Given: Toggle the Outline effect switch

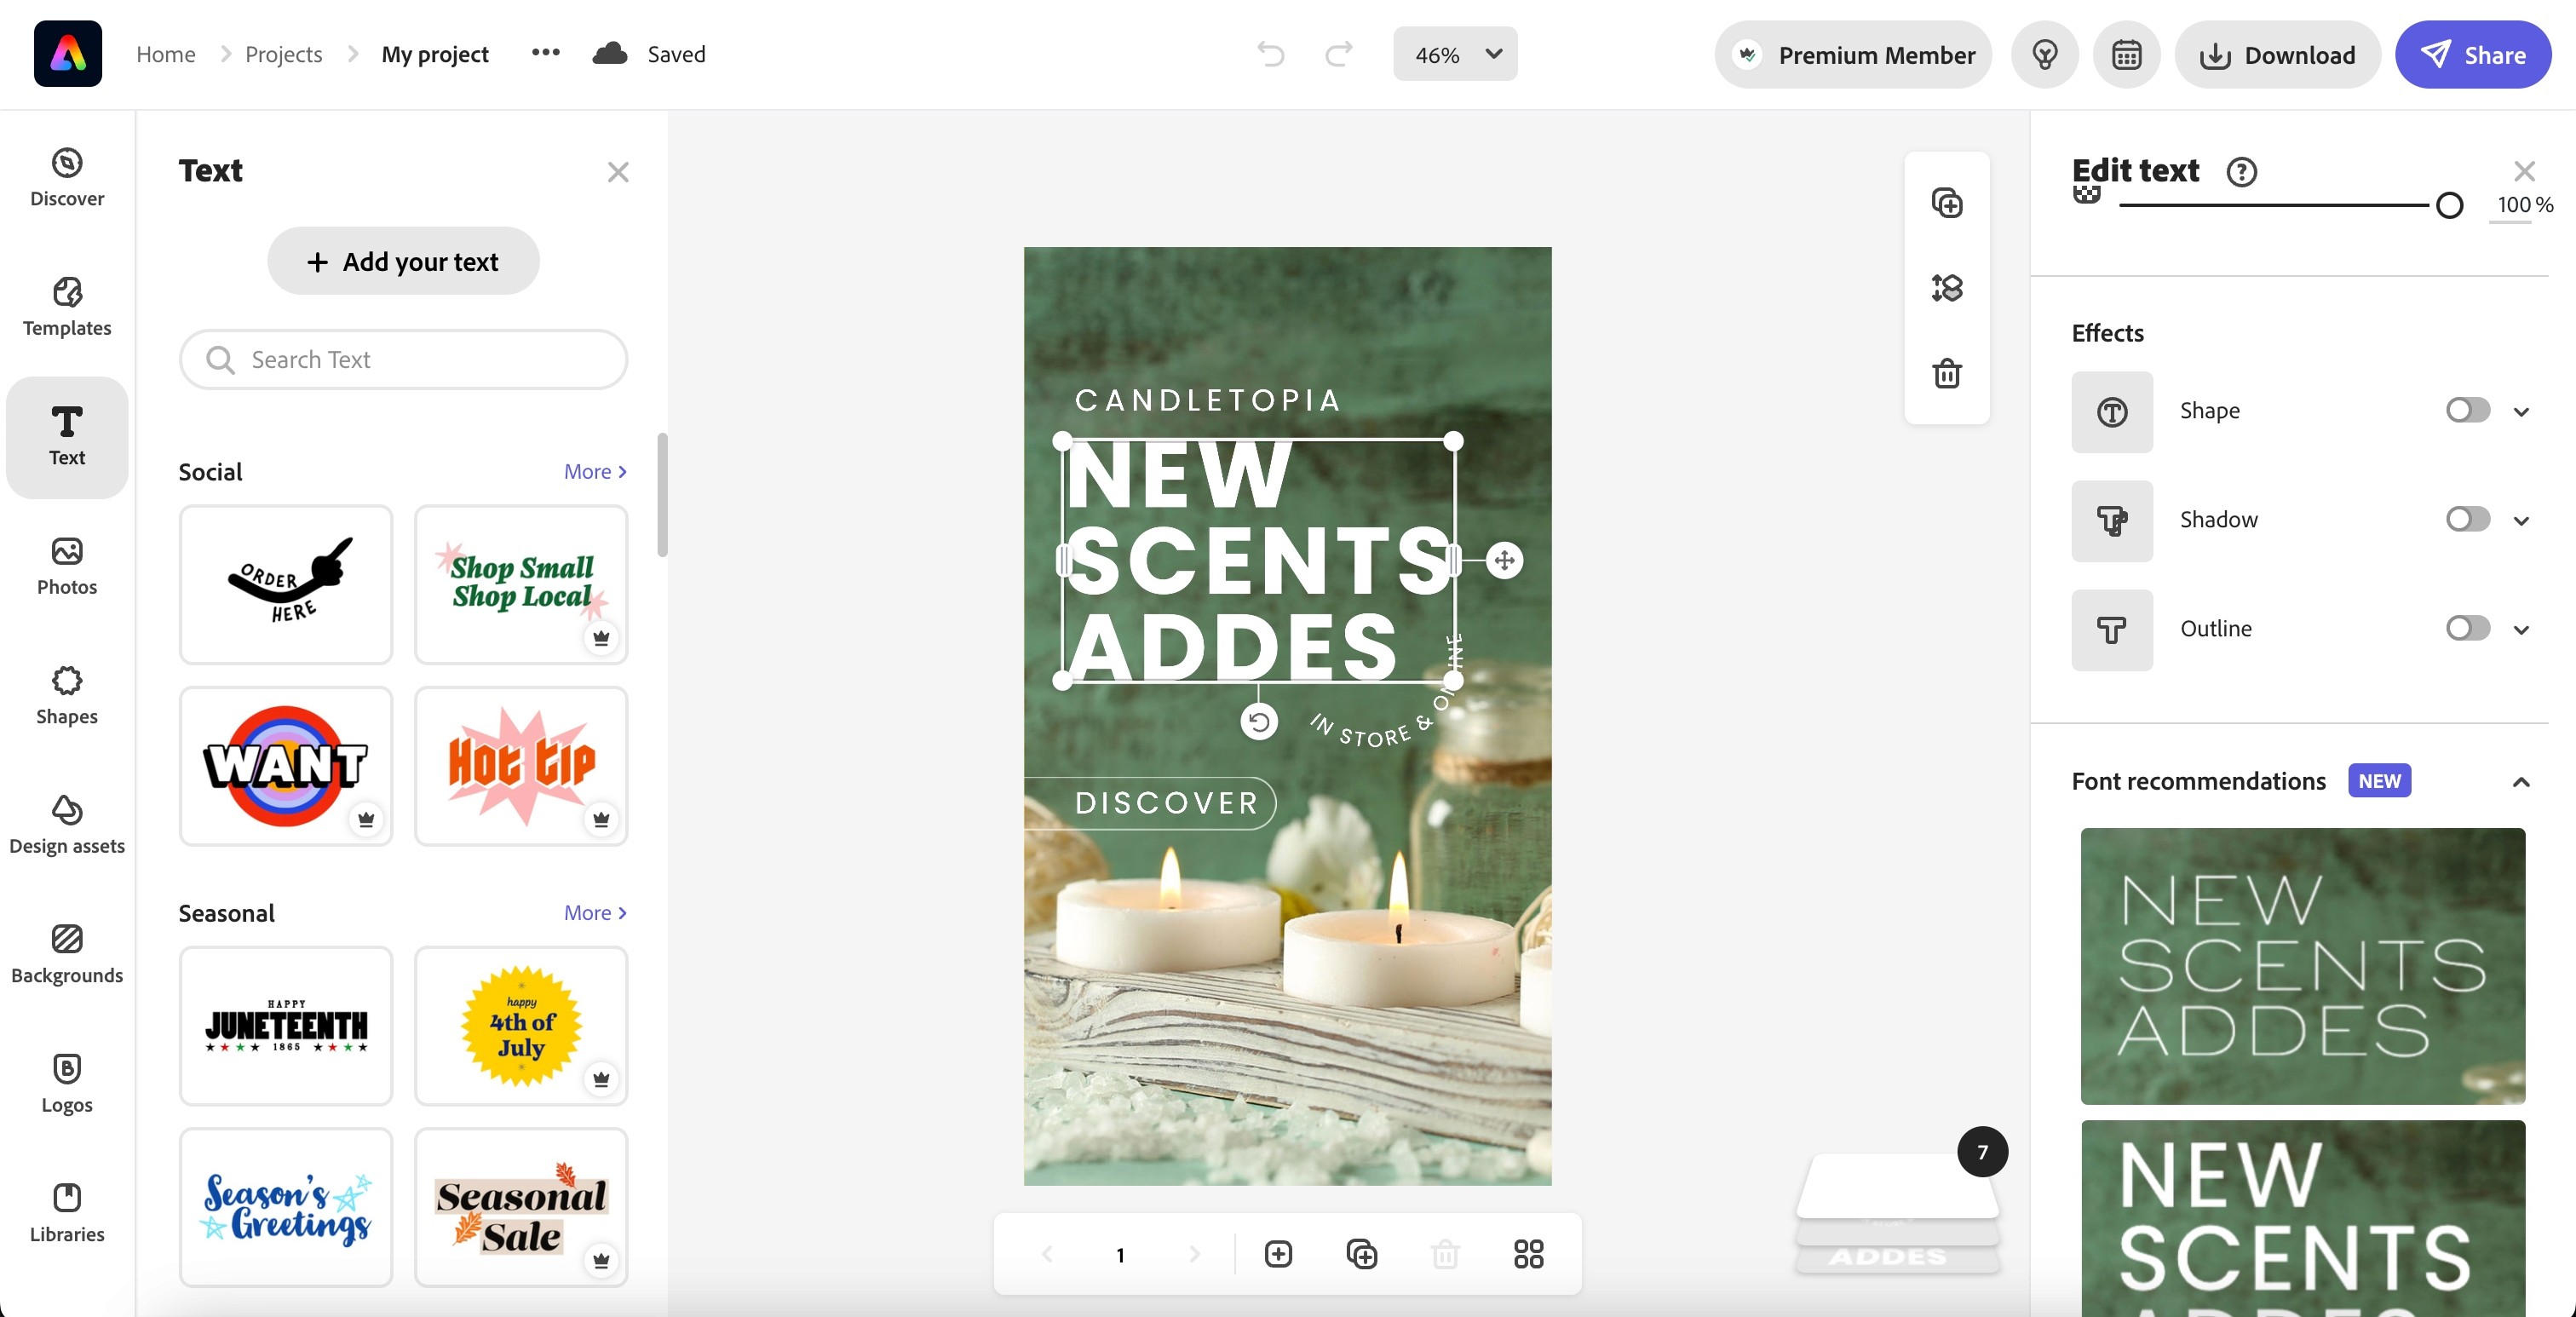Looking at the screenshot, I should click(2467, 629).
